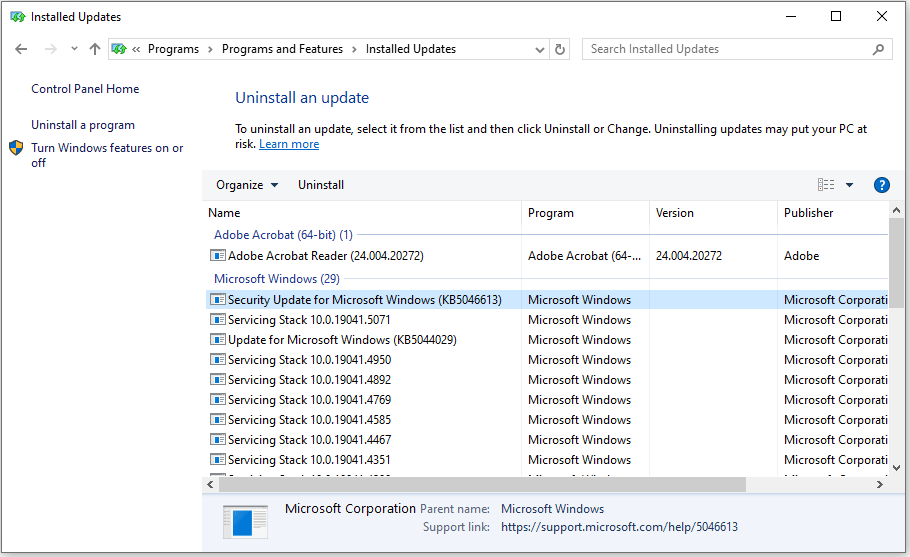The image size is (910, 557).
Task: Click the Control Panel address bar icon
Action: pyautogui.click(x=120, y=49)
